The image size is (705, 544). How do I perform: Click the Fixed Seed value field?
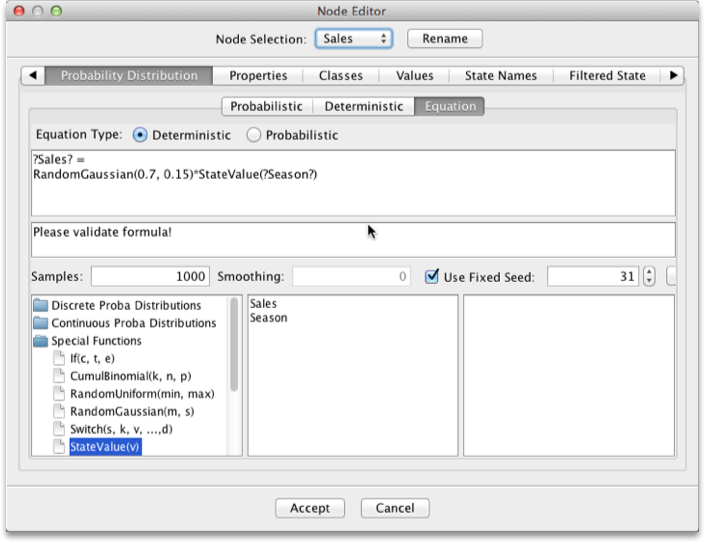pos(593,276)
